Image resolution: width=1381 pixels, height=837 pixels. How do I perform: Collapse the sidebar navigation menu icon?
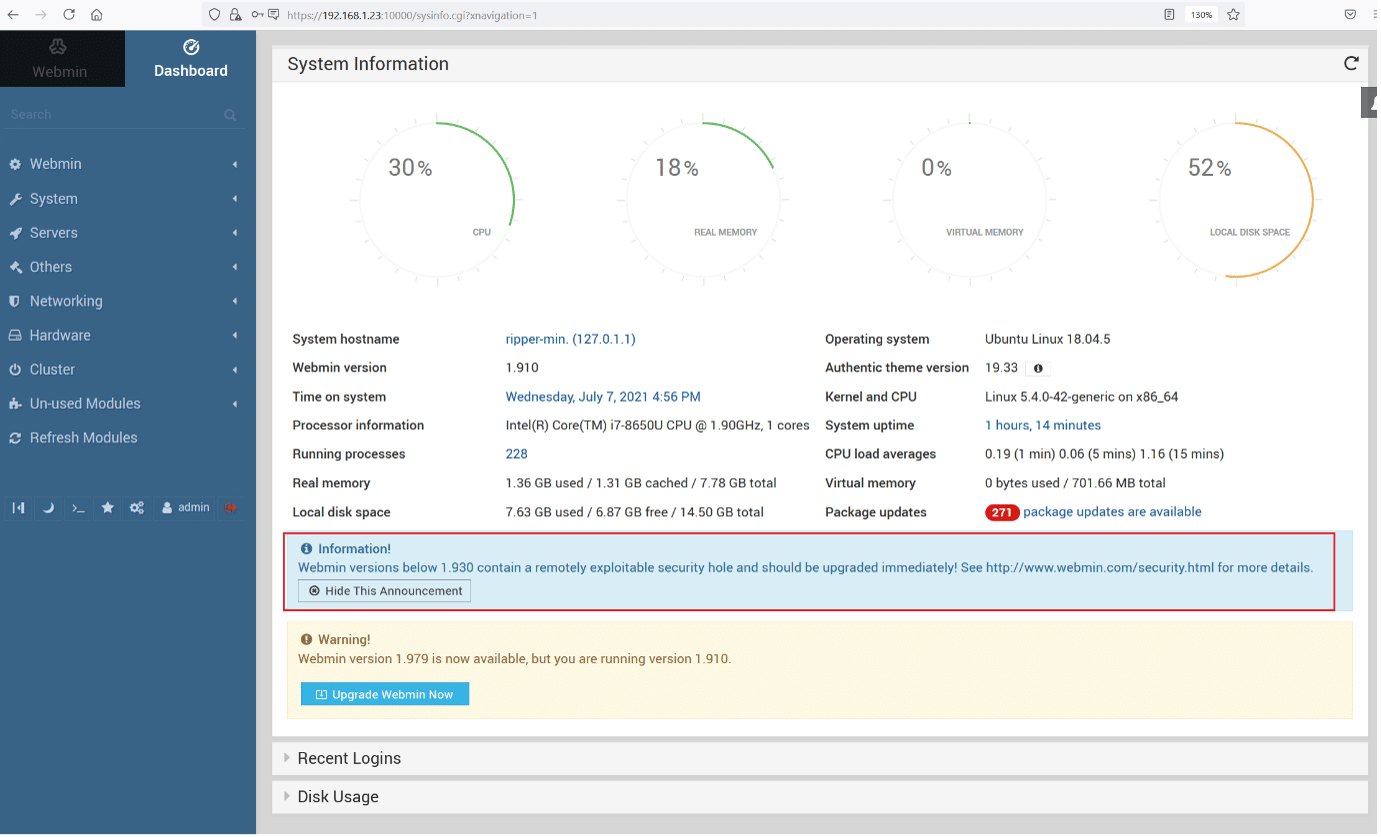[x=18, y=508]
